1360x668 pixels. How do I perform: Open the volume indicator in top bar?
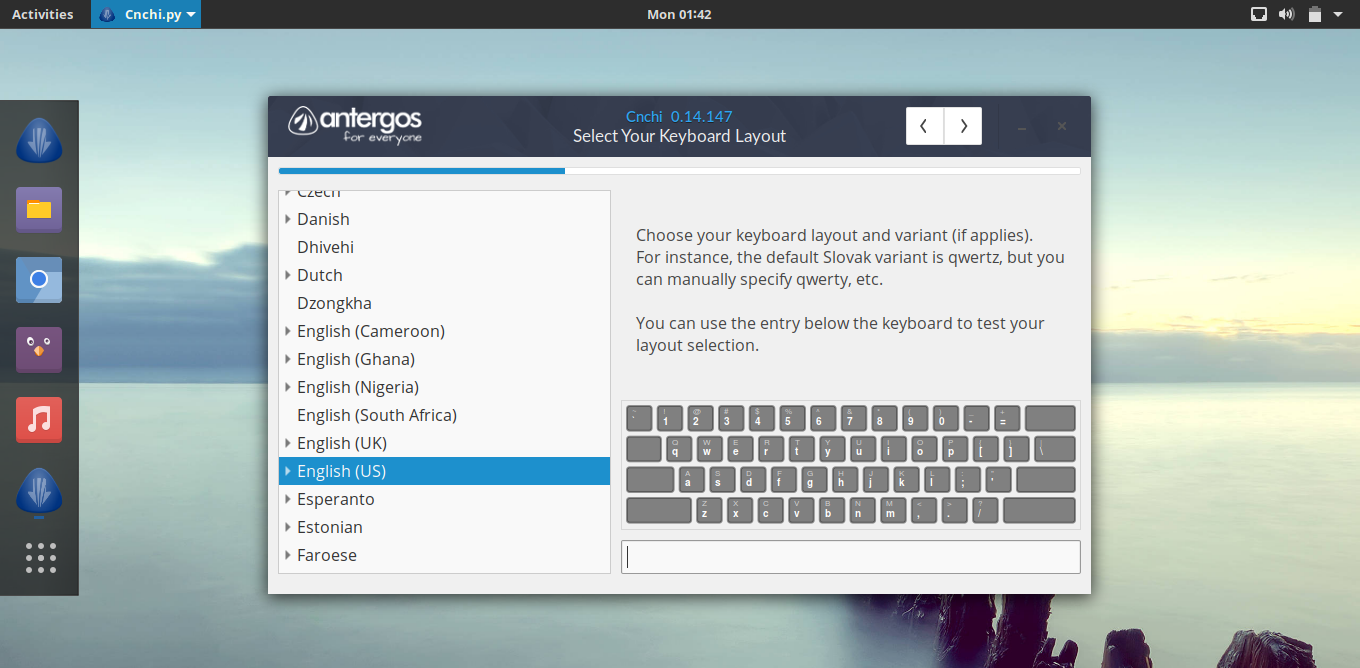click(x=1286, y=14)
